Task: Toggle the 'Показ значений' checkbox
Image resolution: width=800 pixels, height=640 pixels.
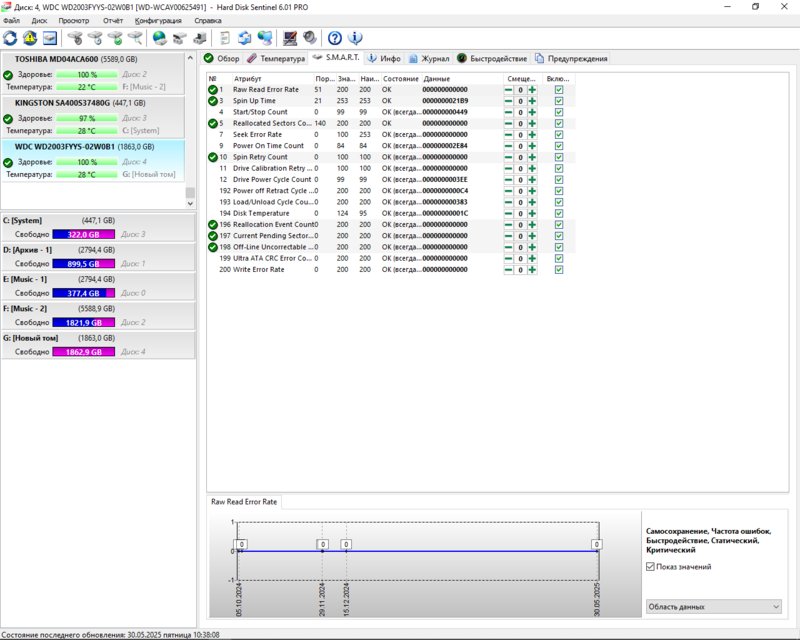Action: coord(651,567)
